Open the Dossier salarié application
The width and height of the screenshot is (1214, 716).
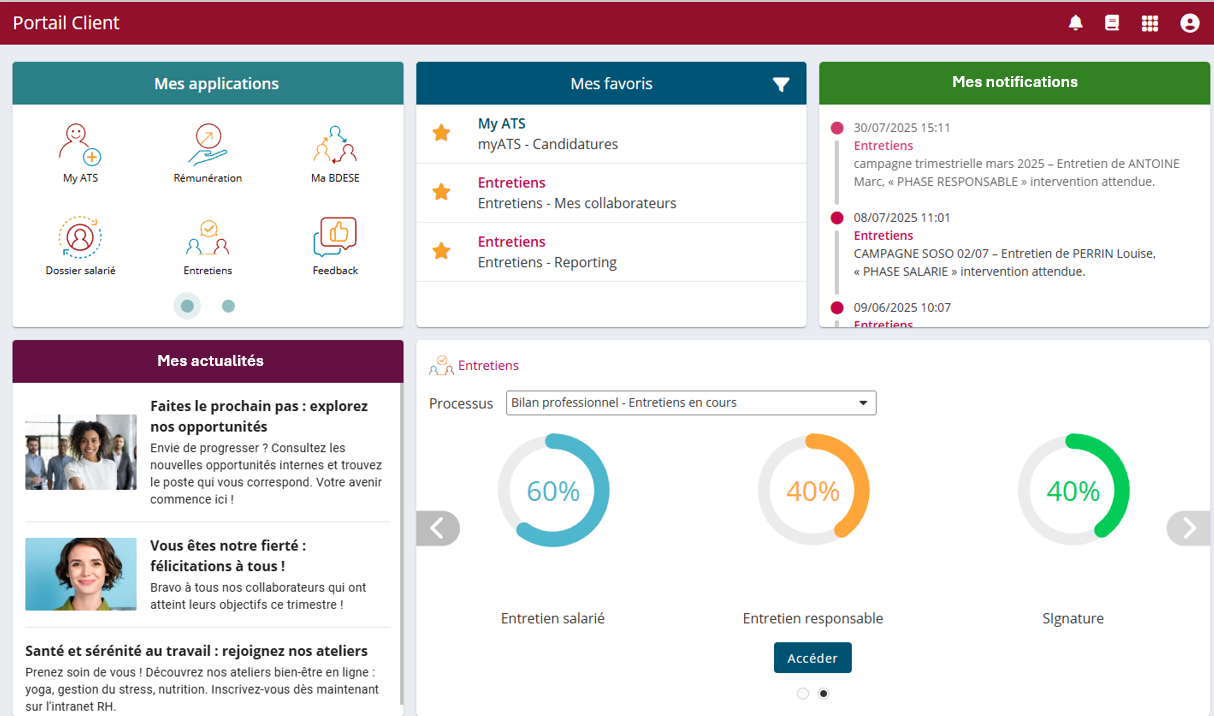[80, 238]
